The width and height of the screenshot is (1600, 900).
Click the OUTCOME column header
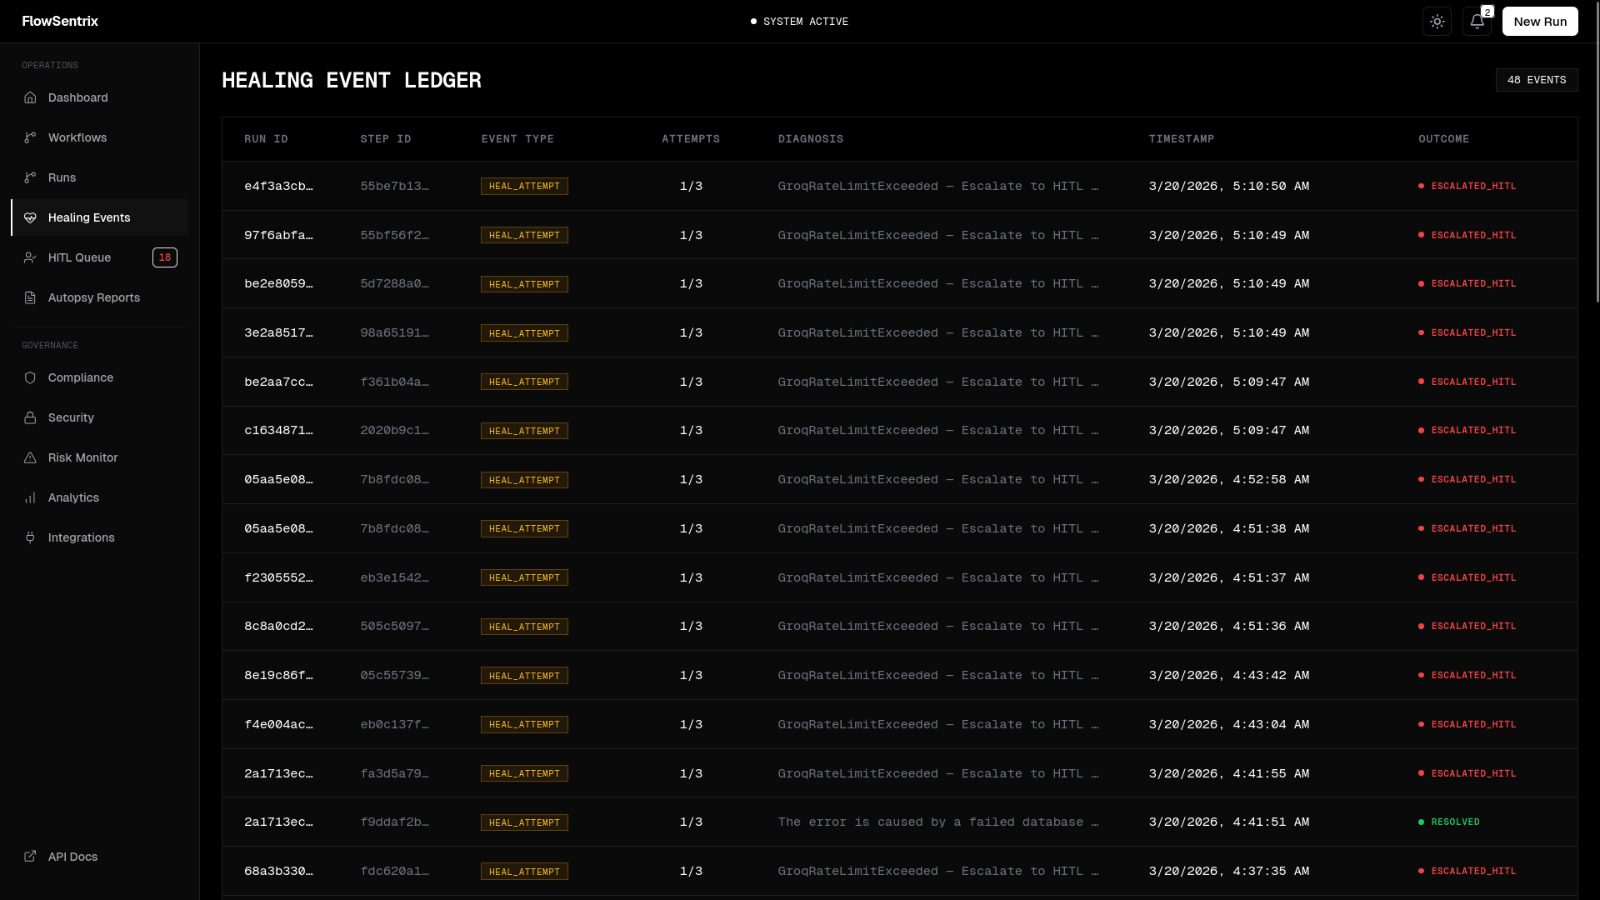(1444, 139)
